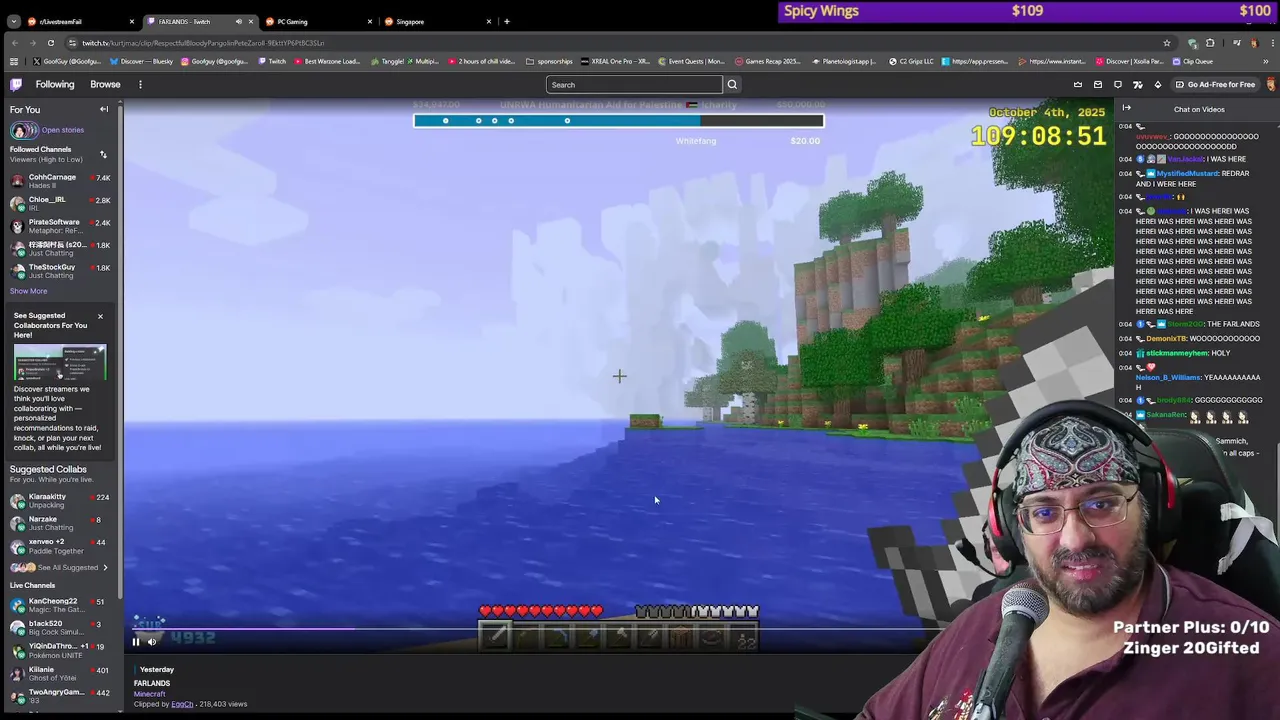This screenshot has height=720, width=1280.
Task: Open the sponsorships bookmark folder
Action: point(549,61)
